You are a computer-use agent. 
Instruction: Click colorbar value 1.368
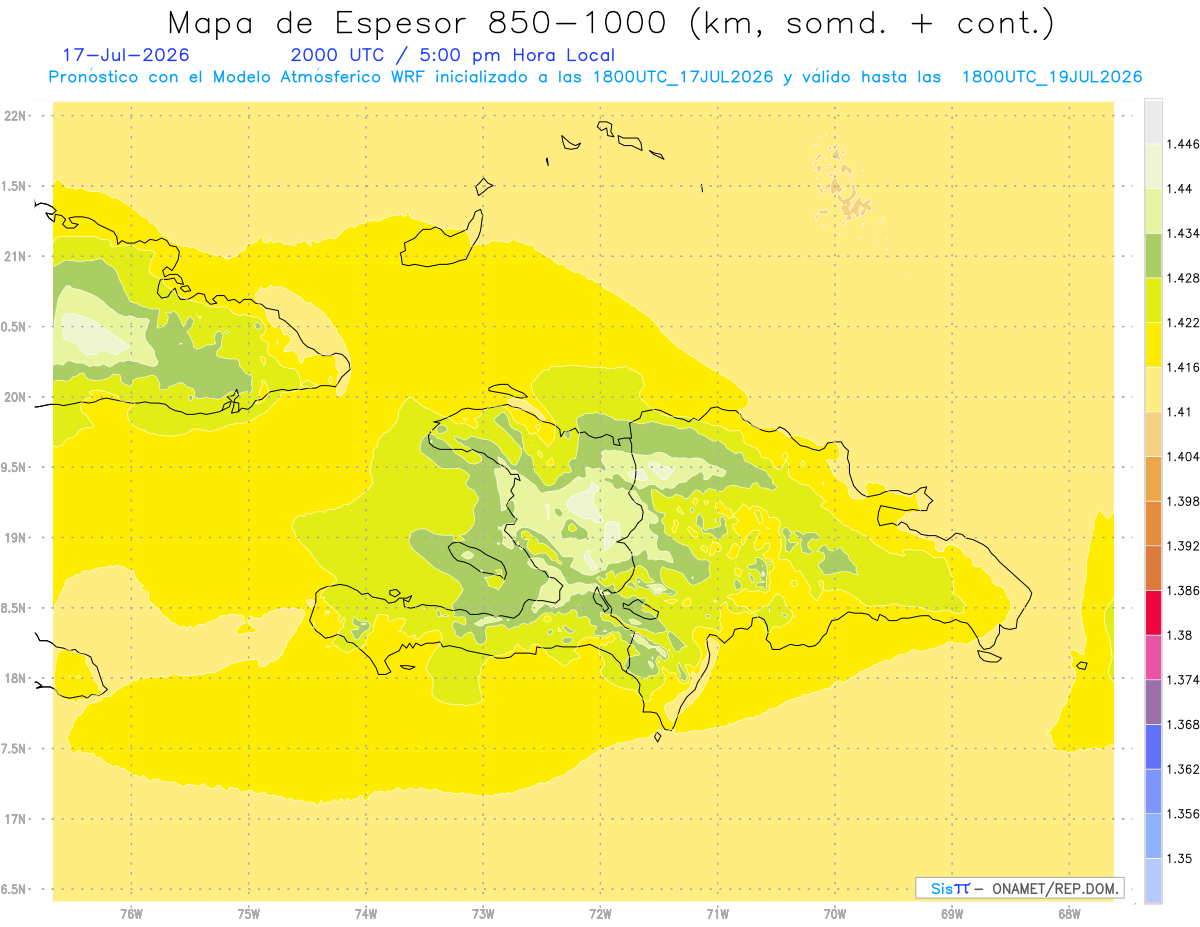point(1183,724)
